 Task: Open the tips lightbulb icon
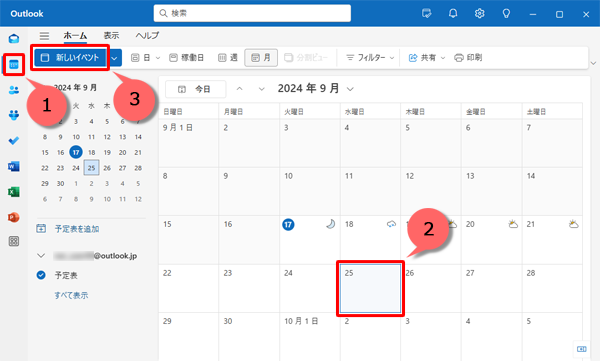pos(506,14)
